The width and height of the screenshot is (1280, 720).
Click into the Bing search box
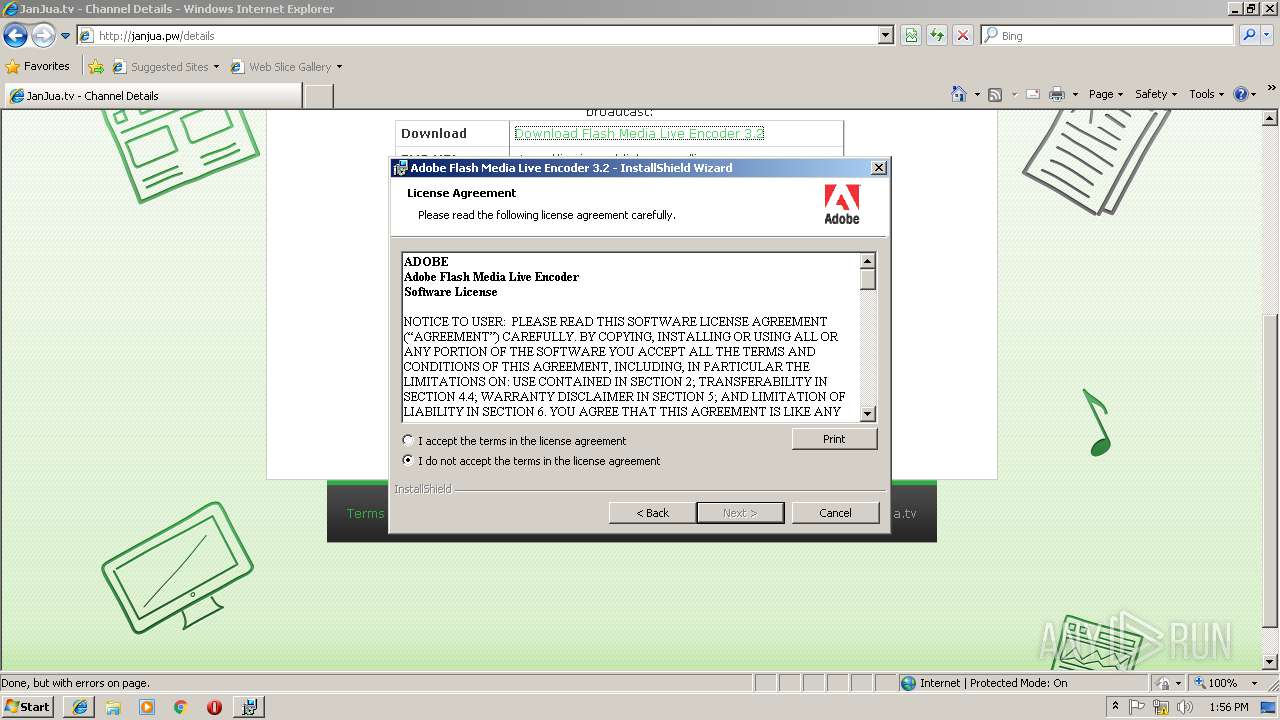click(1108, 35)
